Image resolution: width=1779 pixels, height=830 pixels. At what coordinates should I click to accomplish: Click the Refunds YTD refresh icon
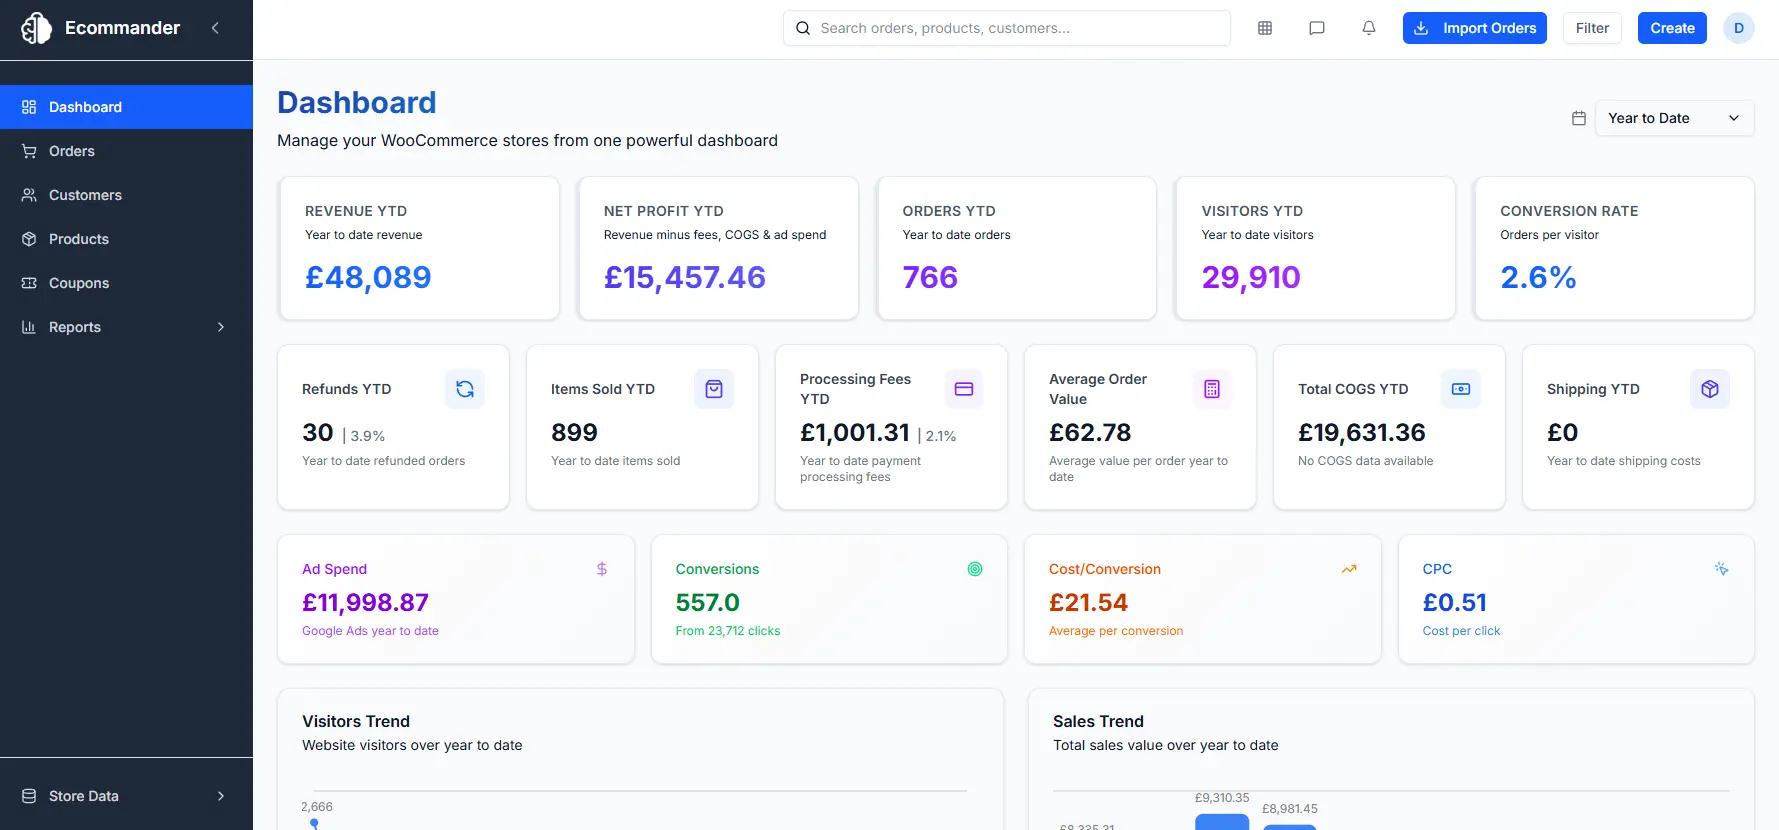click(465, 389)
